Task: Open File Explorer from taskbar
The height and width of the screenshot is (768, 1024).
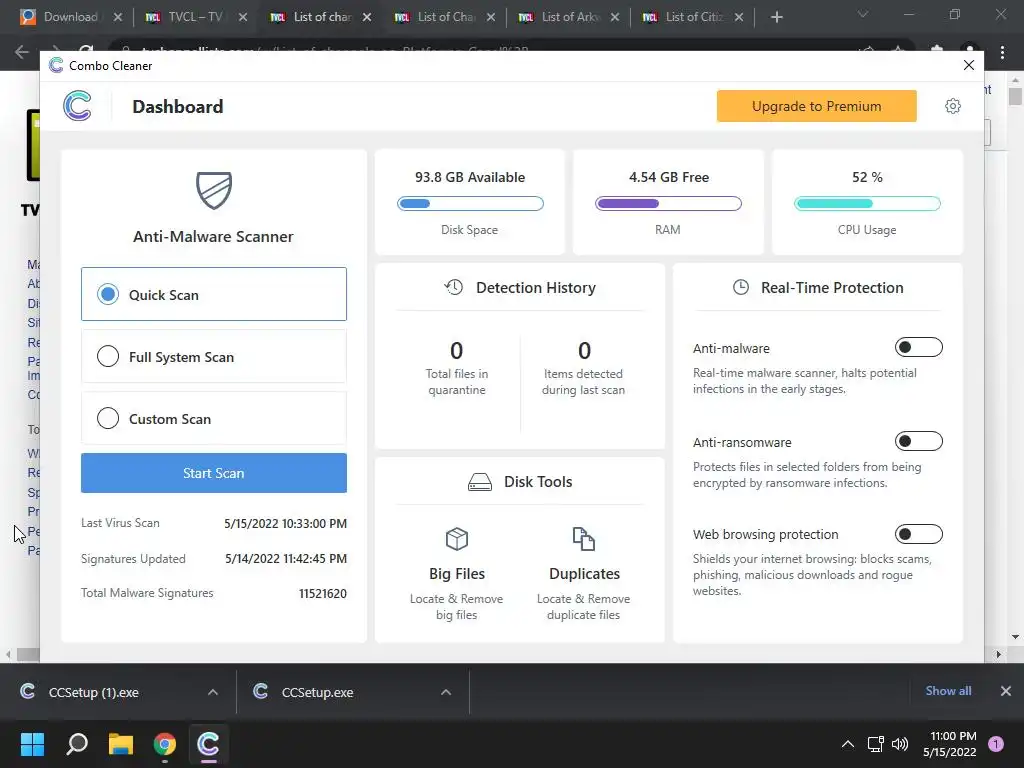Action: 121,744
